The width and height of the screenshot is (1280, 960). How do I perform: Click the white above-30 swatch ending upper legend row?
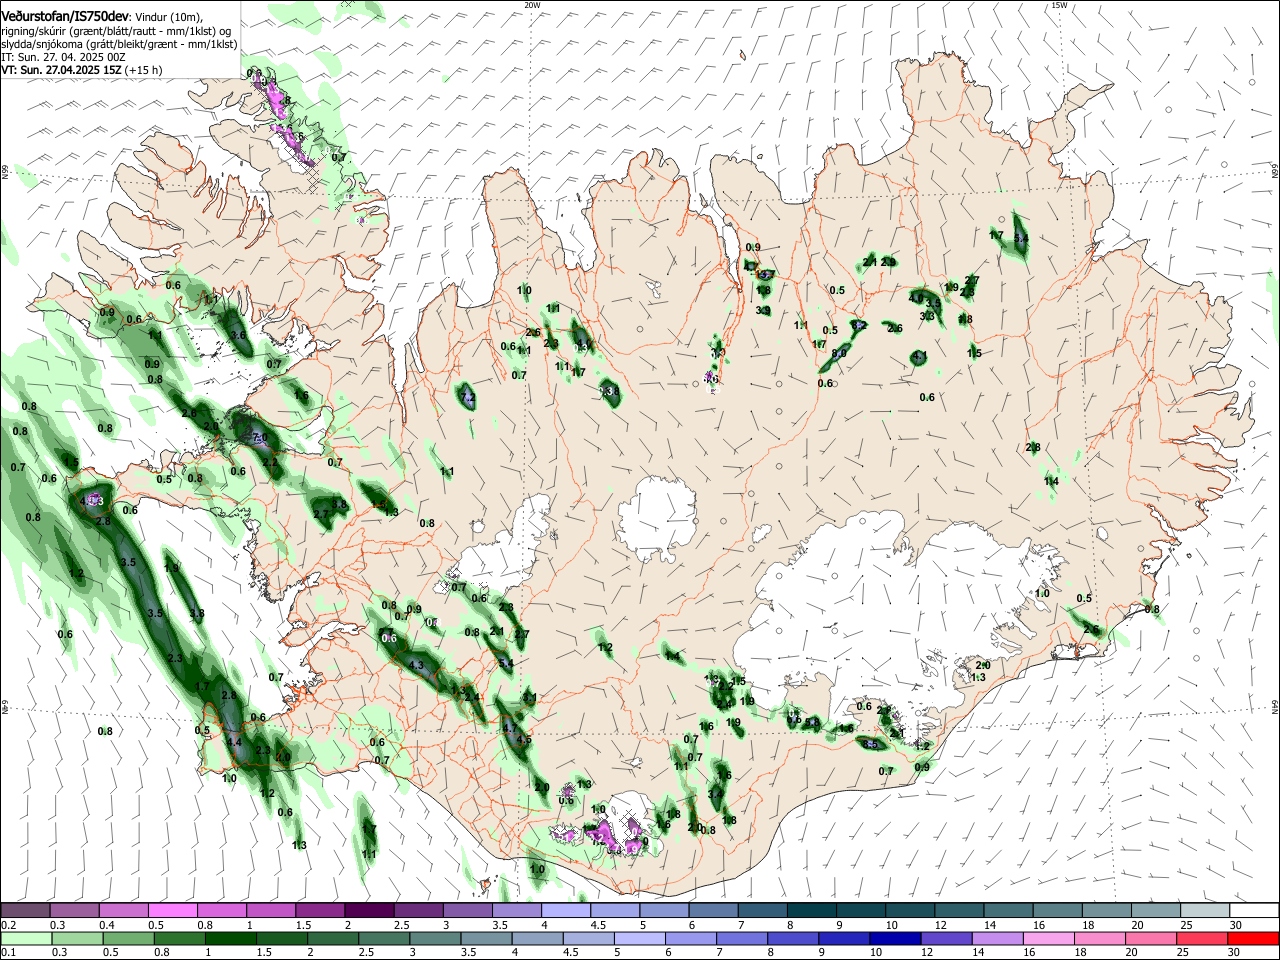(1253, 910)
